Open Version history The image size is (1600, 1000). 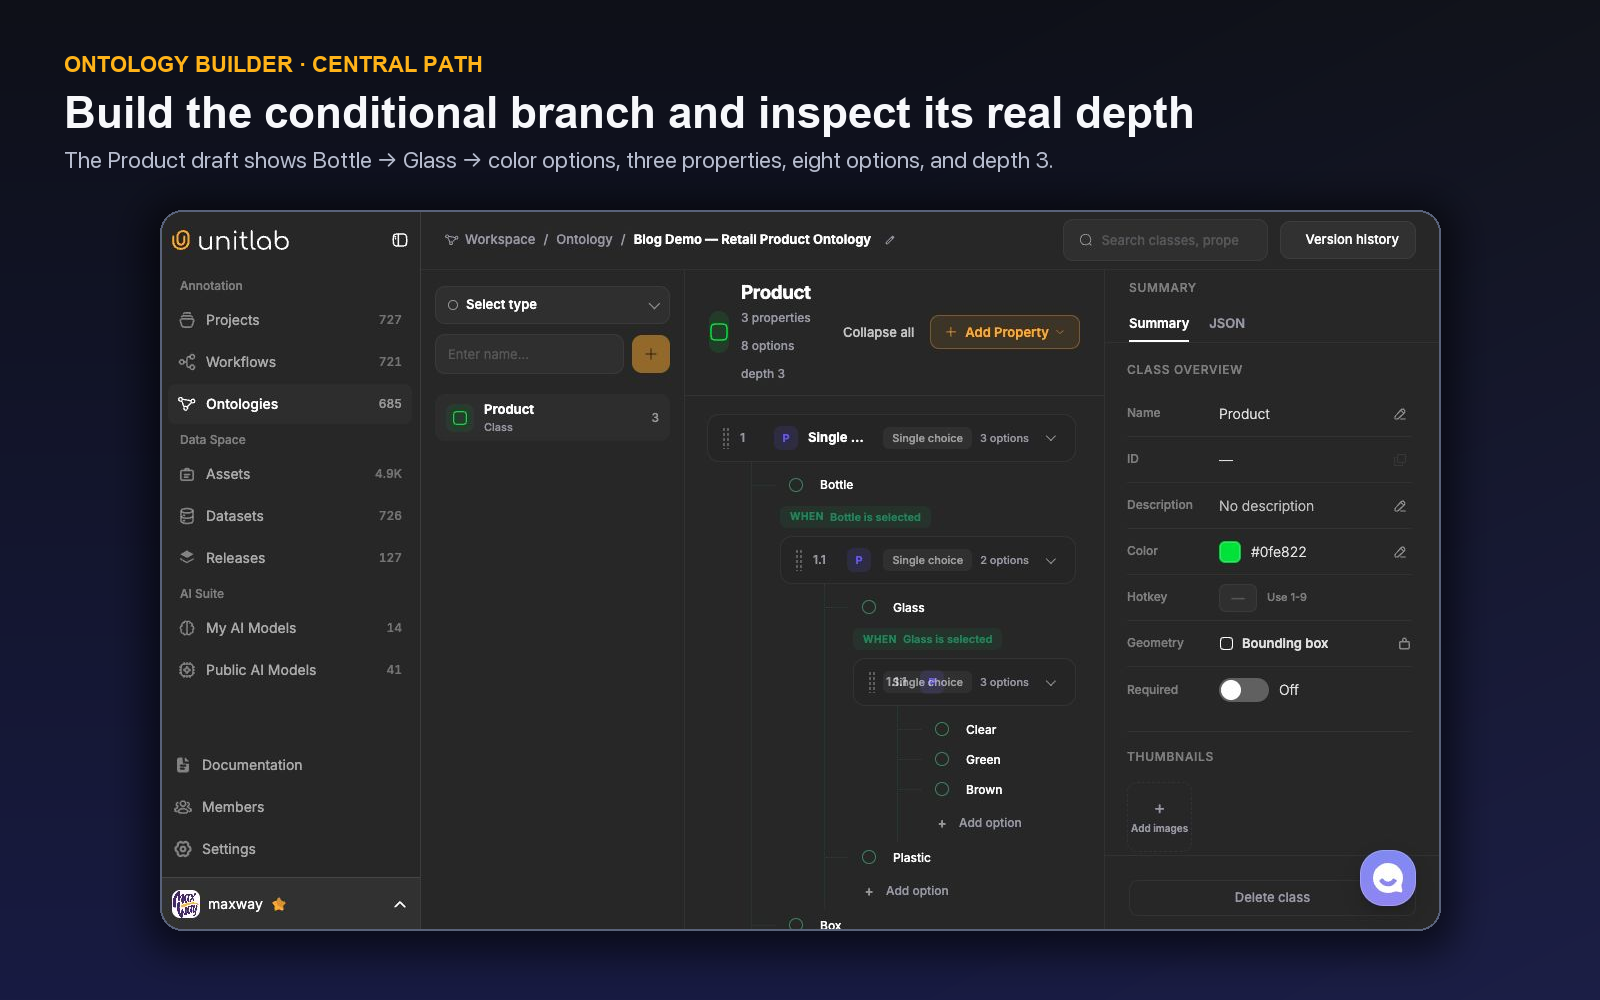coord(1348,240)
